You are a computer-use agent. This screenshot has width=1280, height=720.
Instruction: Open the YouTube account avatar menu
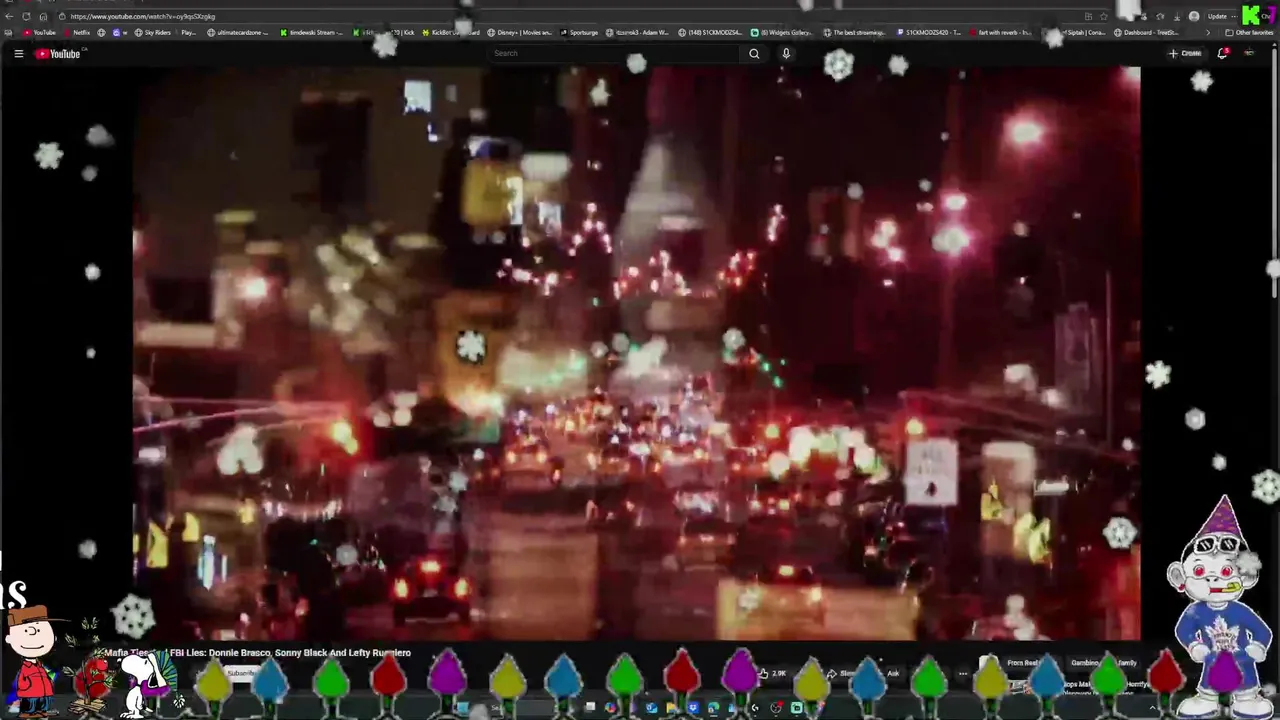click(x=1250, y=53)
